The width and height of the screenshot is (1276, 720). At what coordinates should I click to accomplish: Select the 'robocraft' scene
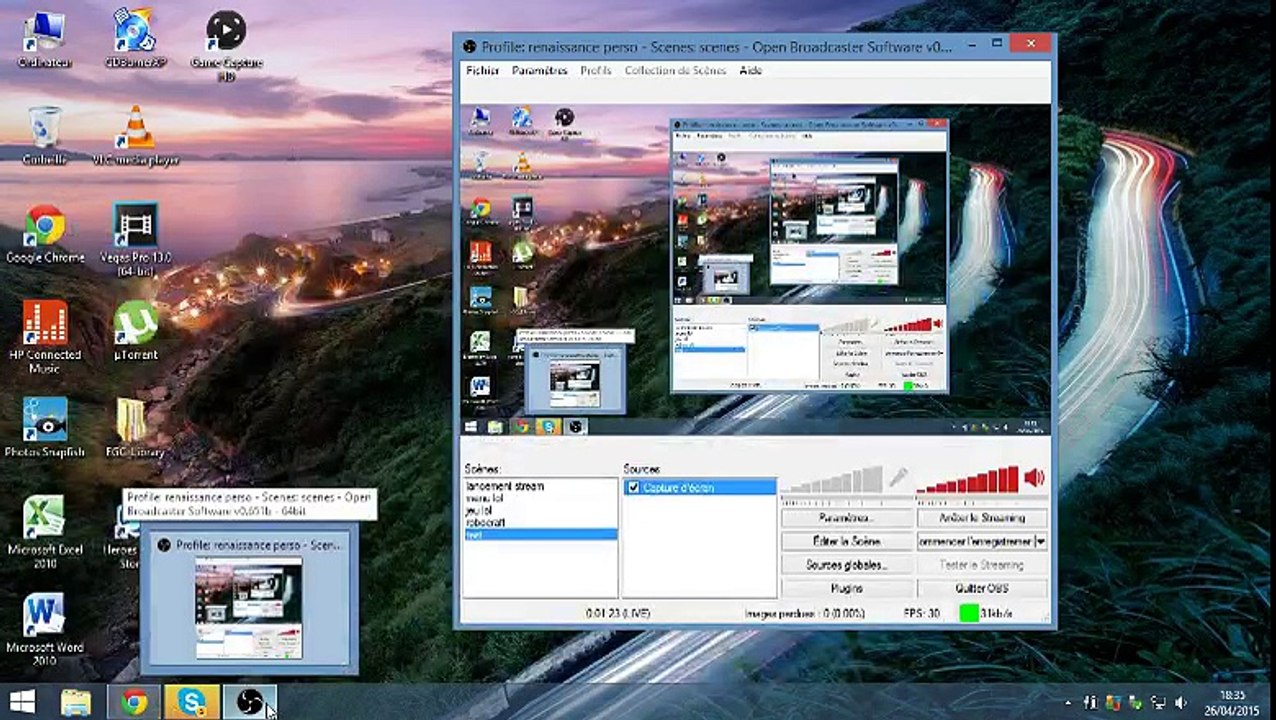click(x=541, y=522)
